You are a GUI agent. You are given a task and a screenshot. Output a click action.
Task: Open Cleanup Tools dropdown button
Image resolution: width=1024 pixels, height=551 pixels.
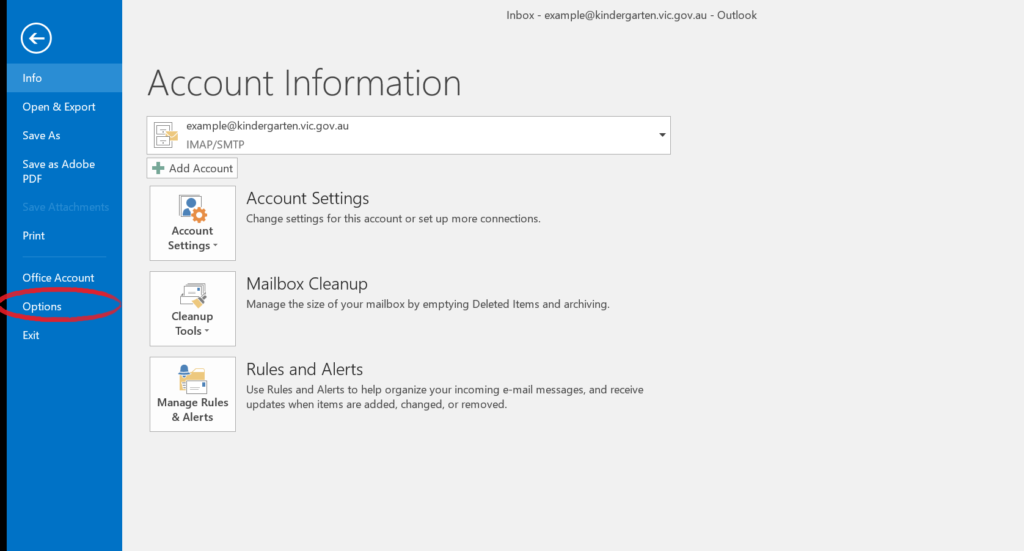(193, 309)
